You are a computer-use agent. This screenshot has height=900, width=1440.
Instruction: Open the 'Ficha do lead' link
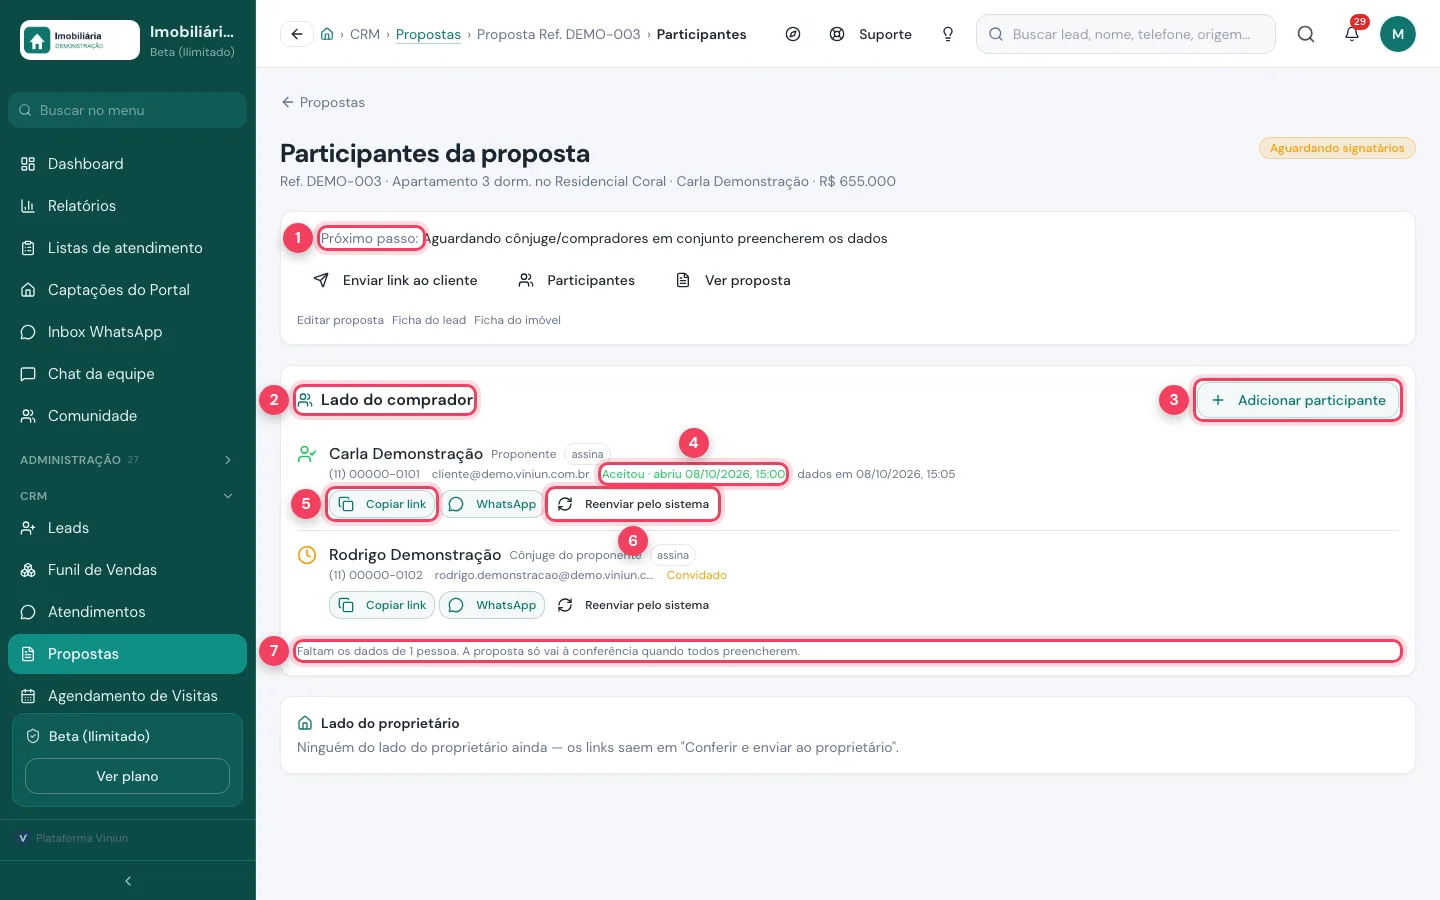pos(429,320)
